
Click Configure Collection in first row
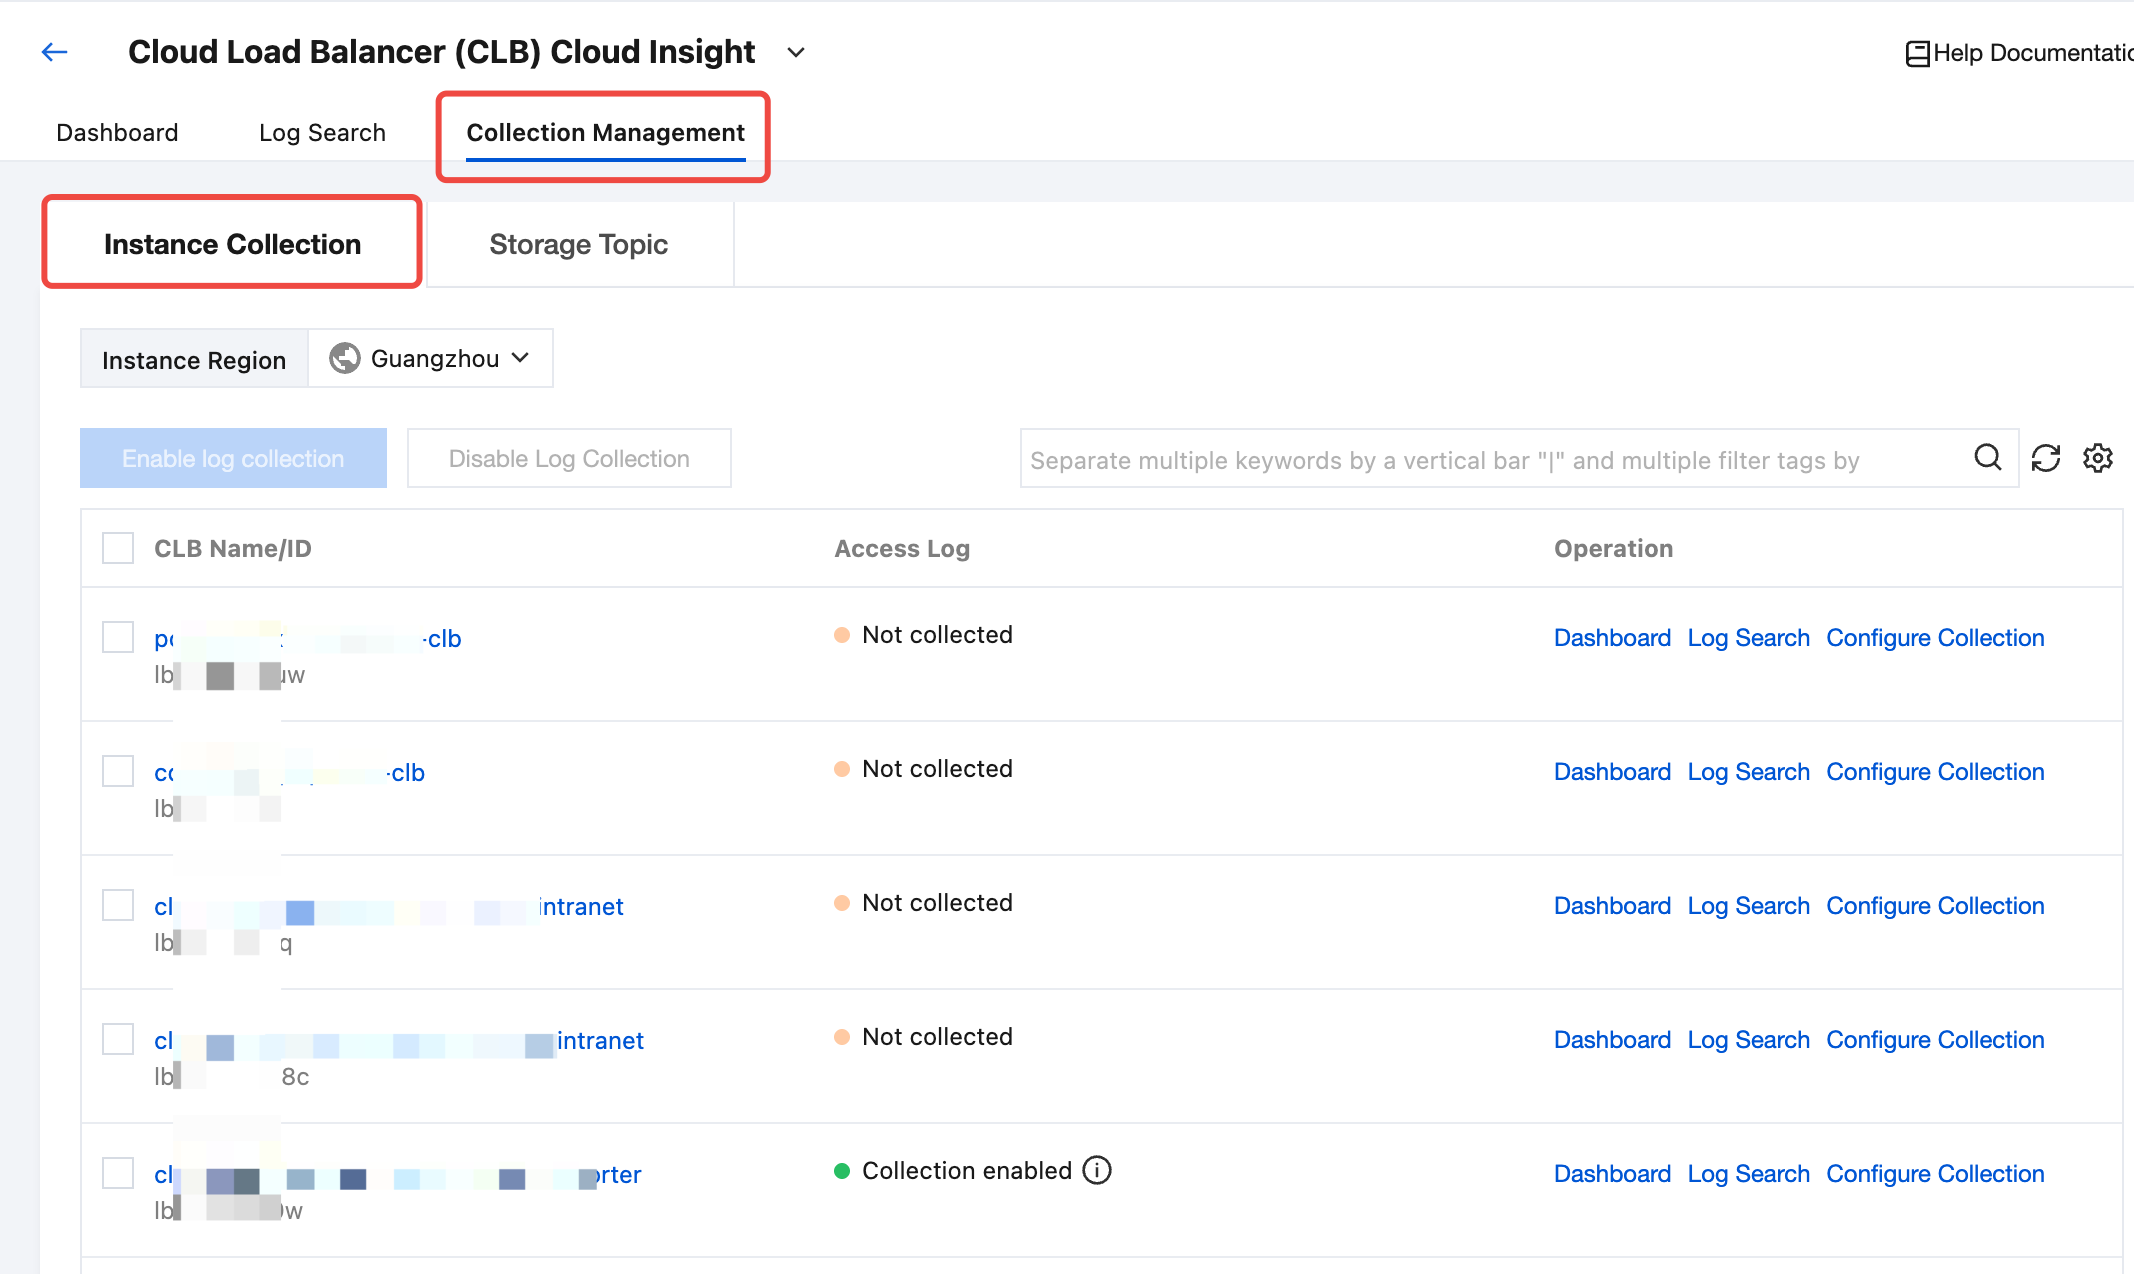1934,638
